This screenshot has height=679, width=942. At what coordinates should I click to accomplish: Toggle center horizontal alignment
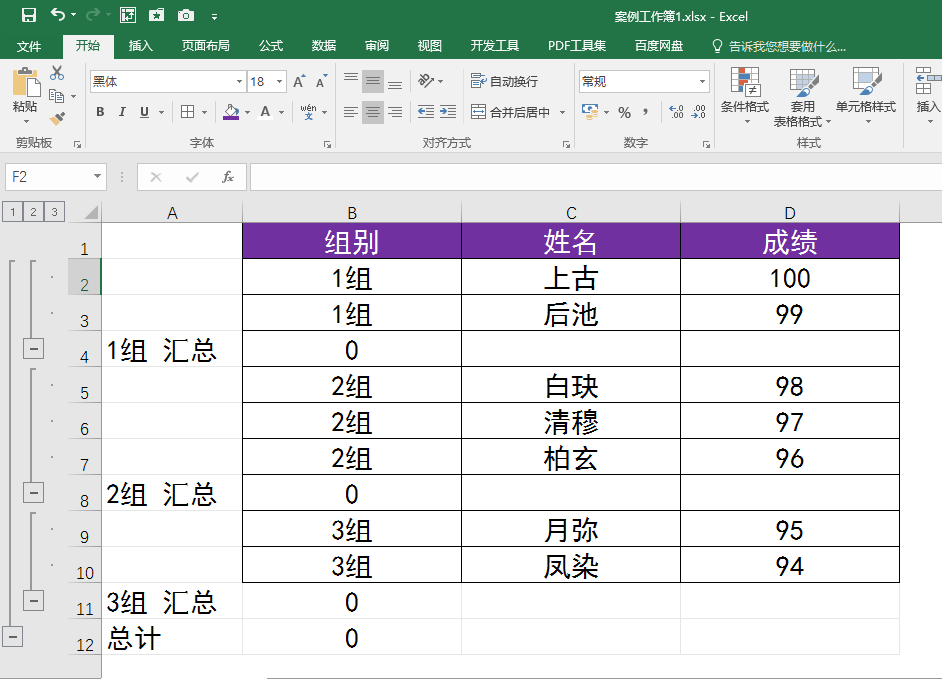pyautogui.click(x=373, y=112)
